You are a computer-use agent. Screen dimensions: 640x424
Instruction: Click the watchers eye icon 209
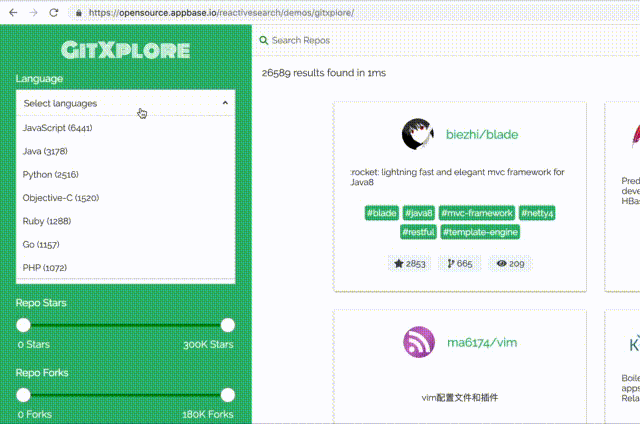(x=502, y=264)
